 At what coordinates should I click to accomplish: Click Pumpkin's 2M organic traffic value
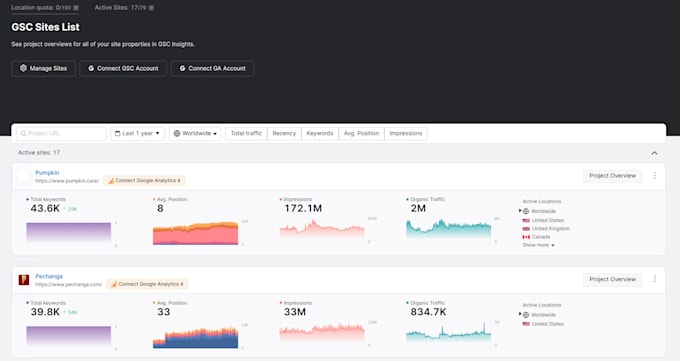coord(418,209)
